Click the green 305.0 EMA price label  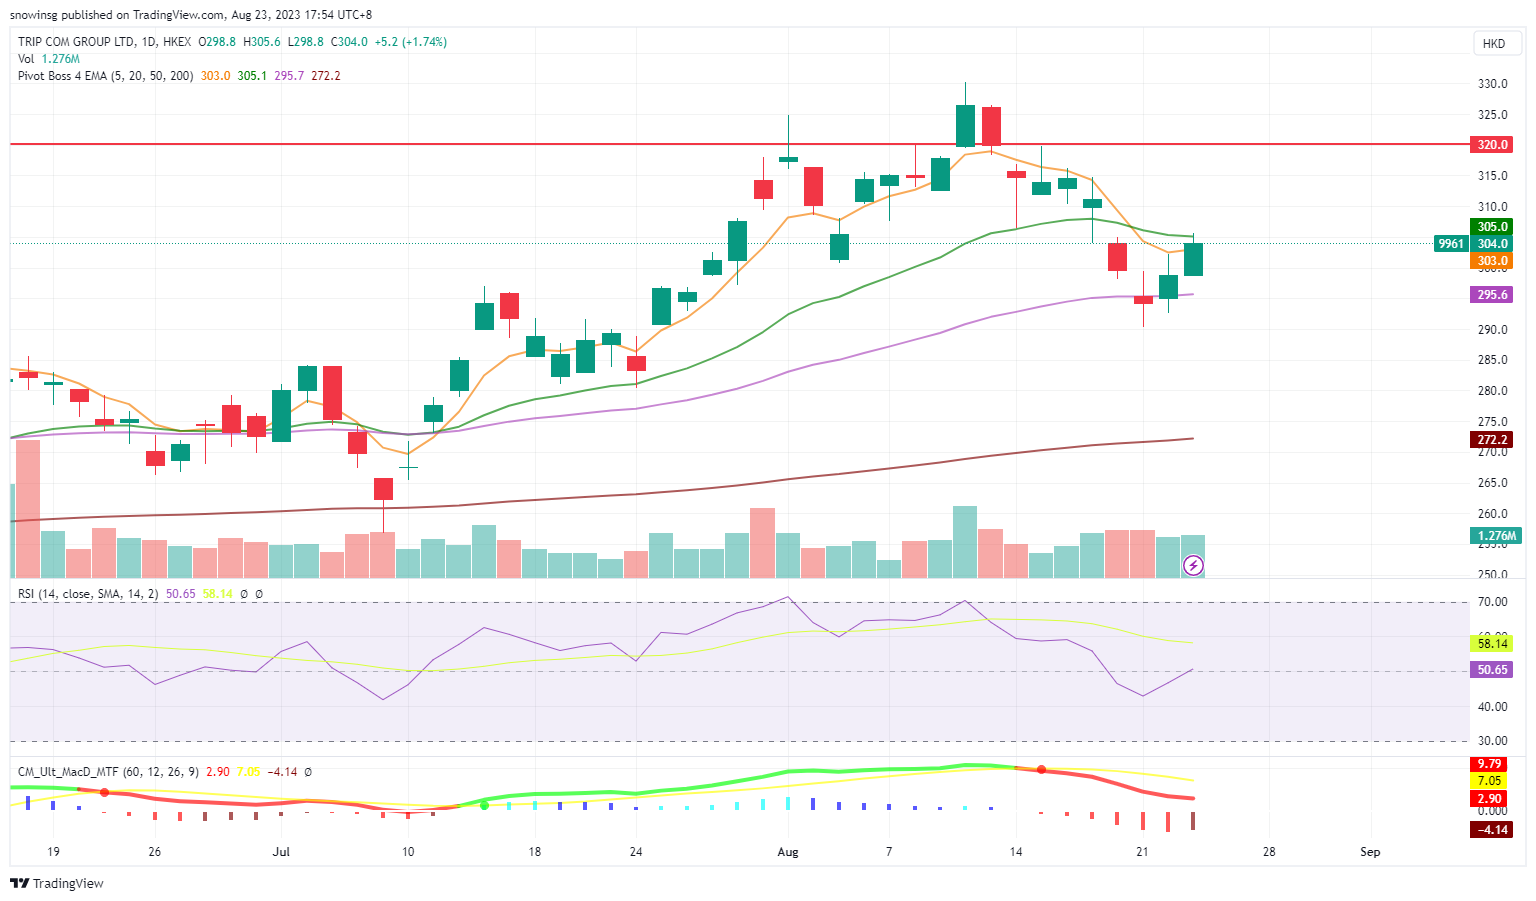pyautogui.click(x=1492, y=227)
